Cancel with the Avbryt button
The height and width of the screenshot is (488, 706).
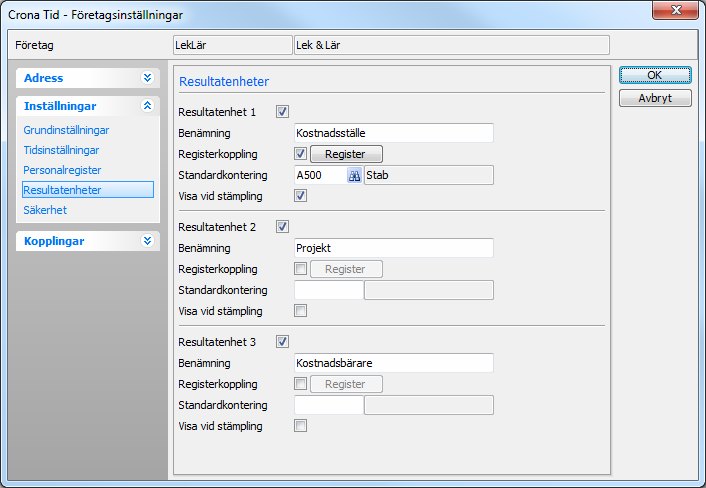[655, 98]
